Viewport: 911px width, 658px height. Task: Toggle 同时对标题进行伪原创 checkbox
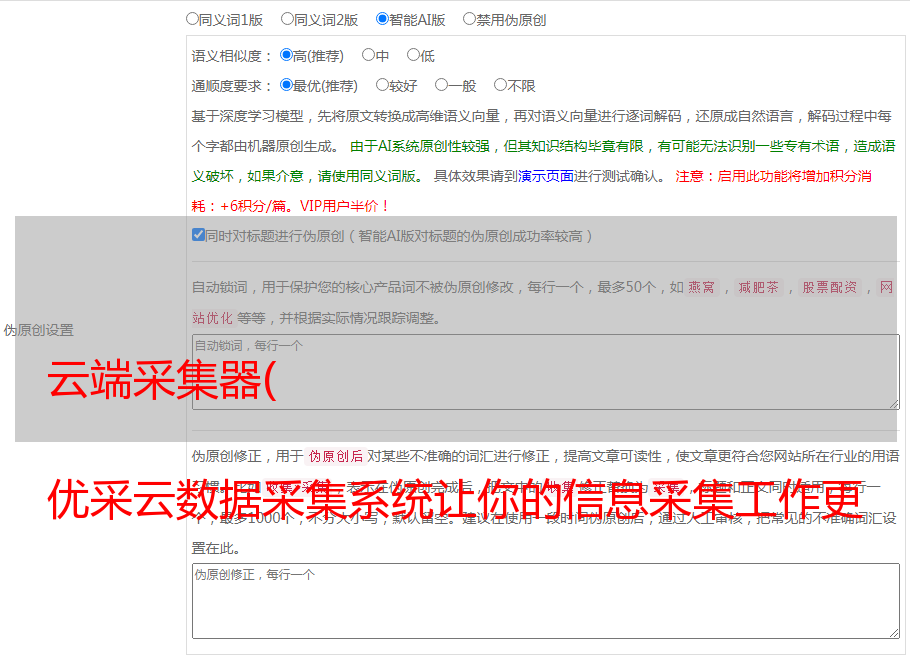pos(198,235)
